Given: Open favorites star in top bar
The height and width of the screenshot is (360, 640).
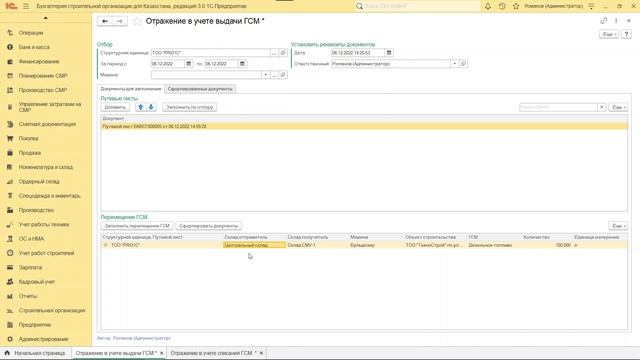Looking at the screenshot, I should [516, 6].
